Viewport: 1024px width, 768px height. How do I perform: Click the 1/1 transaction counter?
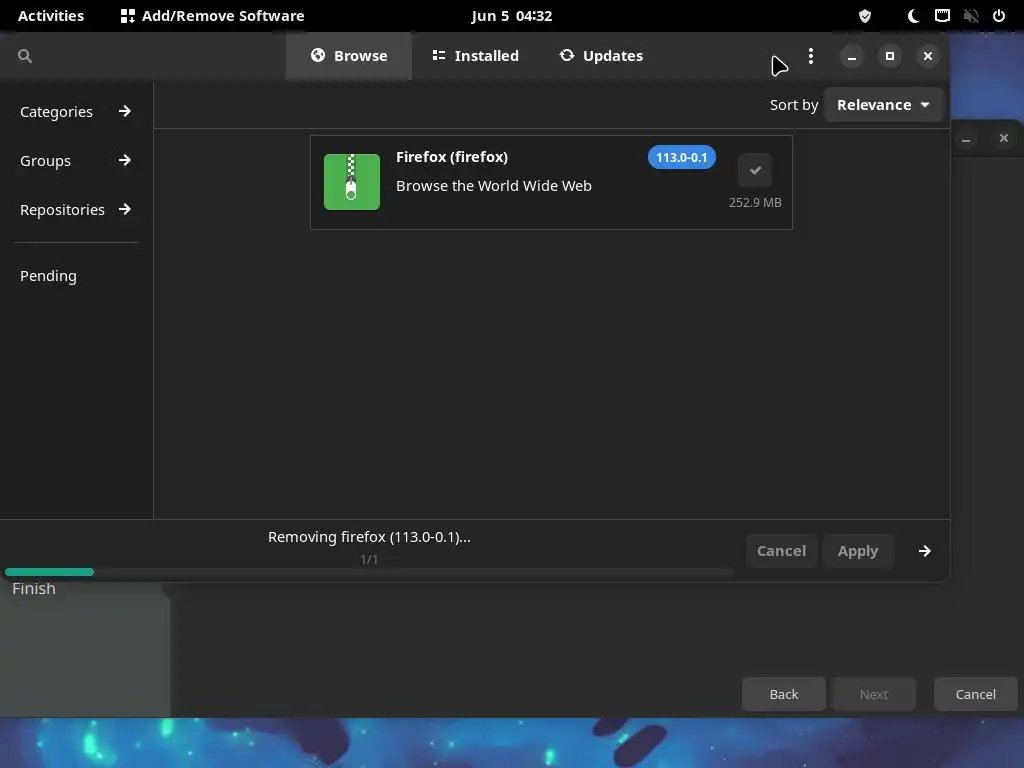(369, 560)
